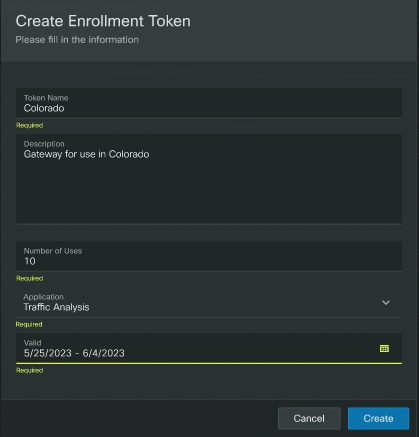
Task: Click the Create Enrollment Token dialog title
Action: tap(103, 21)
